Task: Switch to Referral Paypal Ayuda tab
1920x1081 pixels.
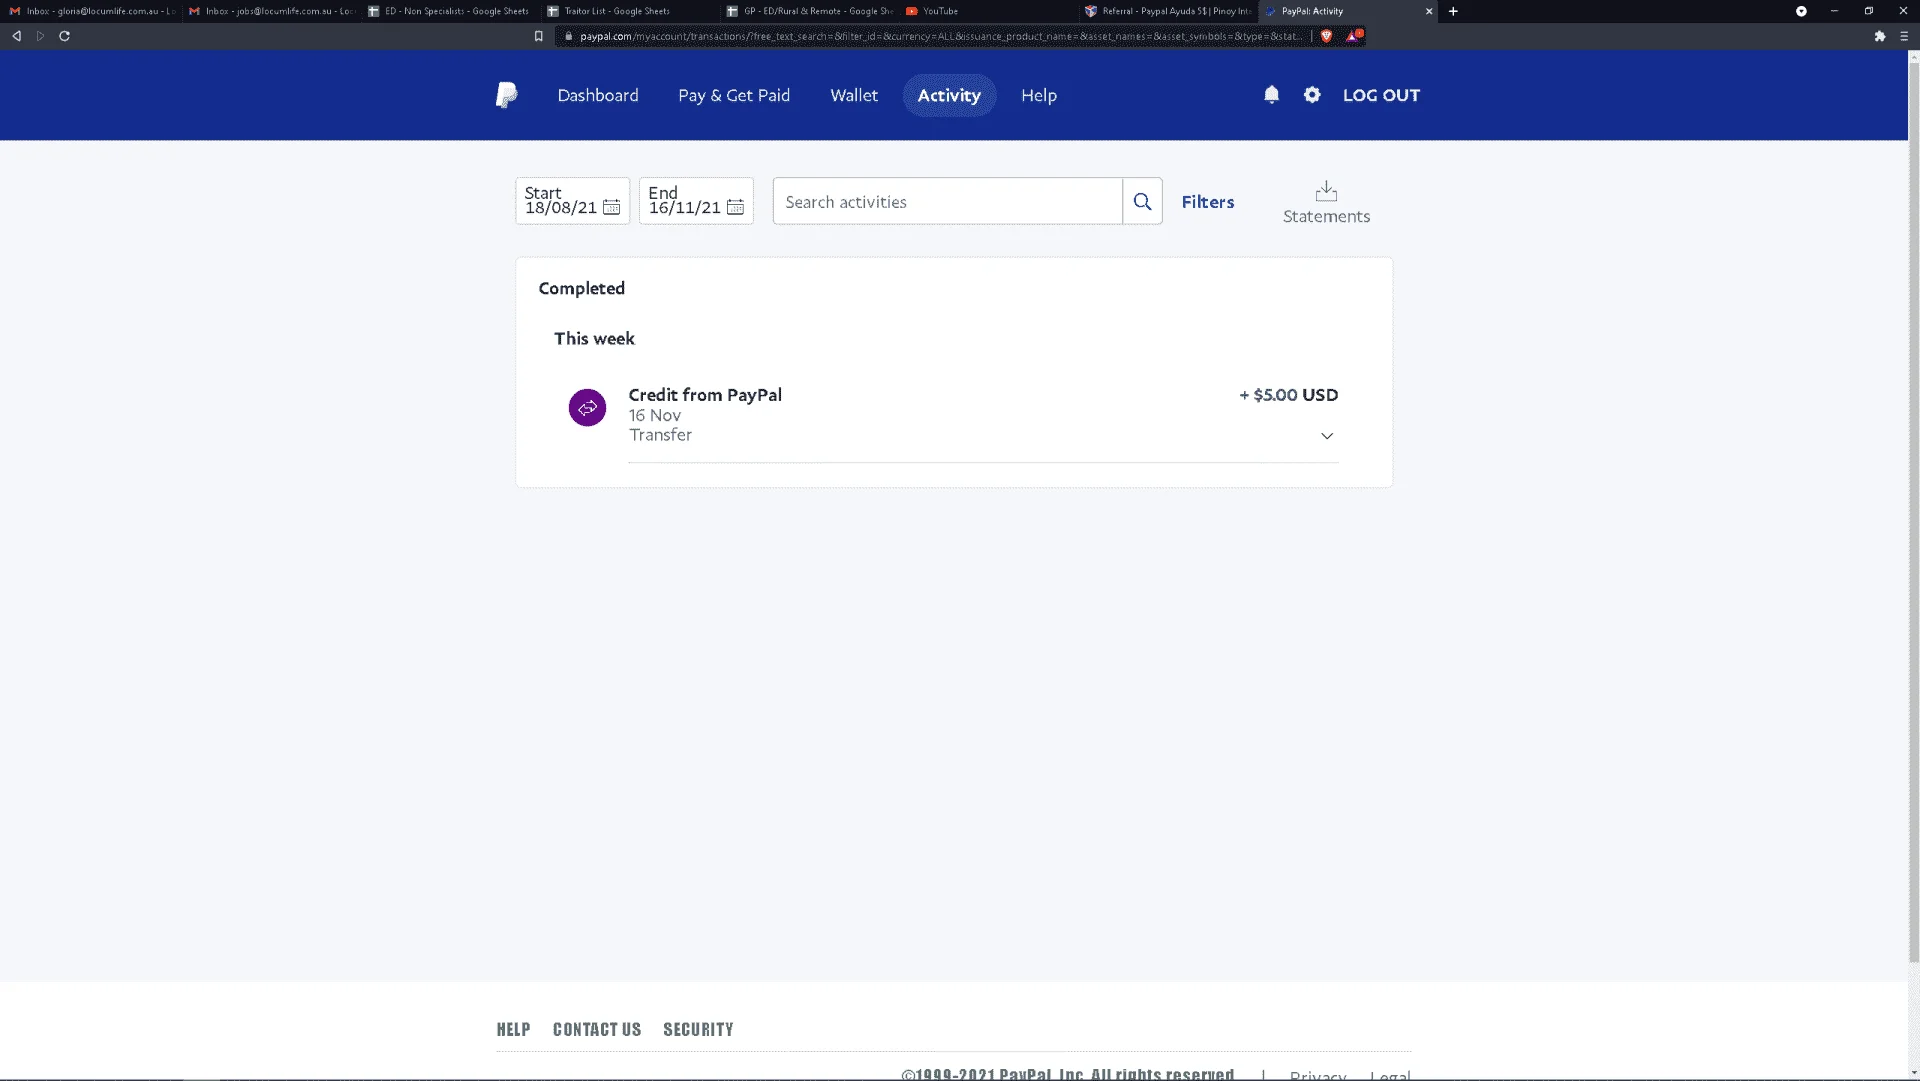Action: point(1168,11)
